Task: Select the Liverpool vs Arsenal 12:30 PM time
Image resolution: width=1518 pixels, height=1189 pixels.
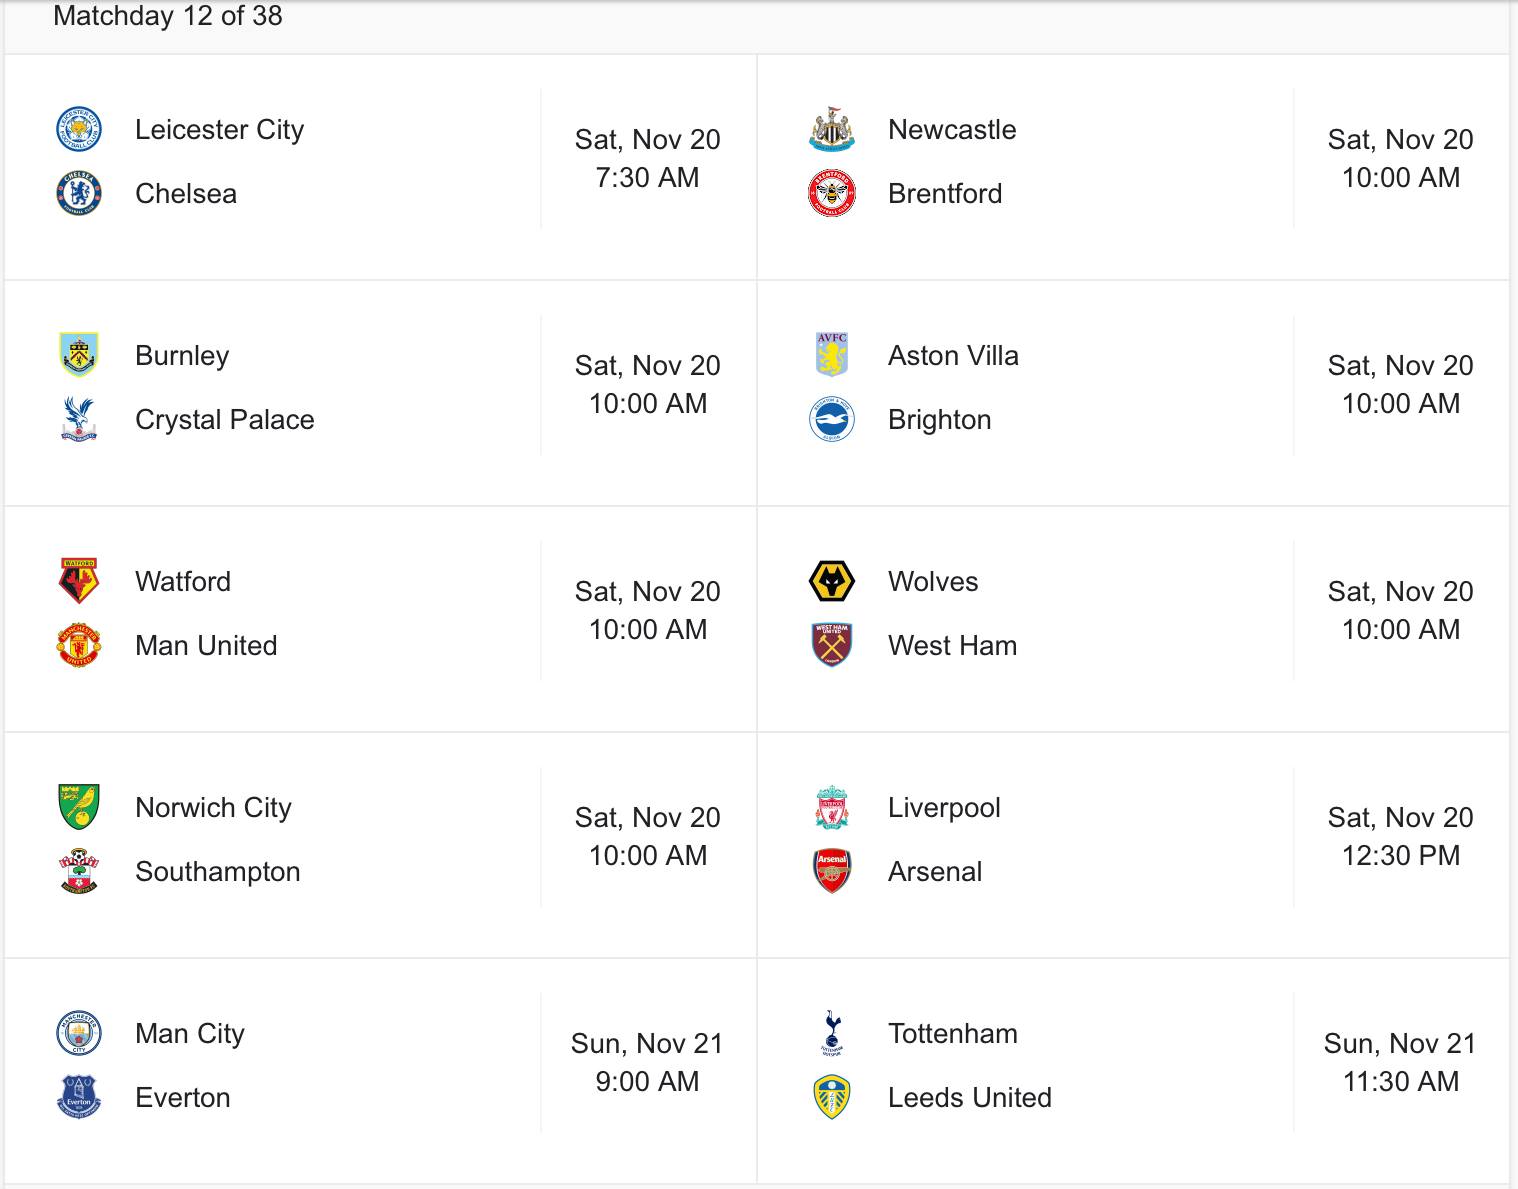Action: point(1400,856)
